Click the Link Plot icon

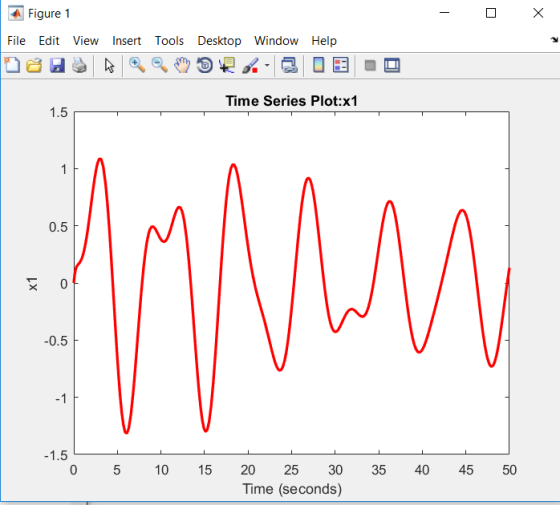pyautogui.click(x=289, y=65)
